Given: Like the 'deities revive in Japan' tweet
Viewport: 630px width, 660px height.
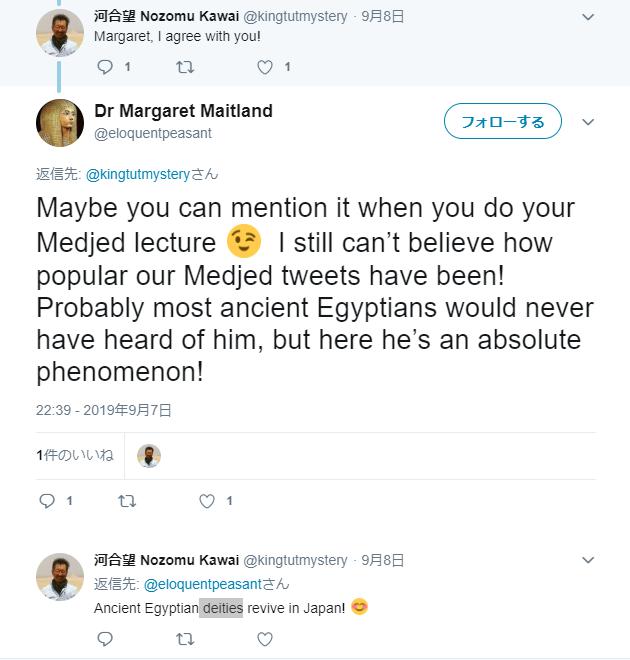Looking at the screenshot, I should 265,639.
